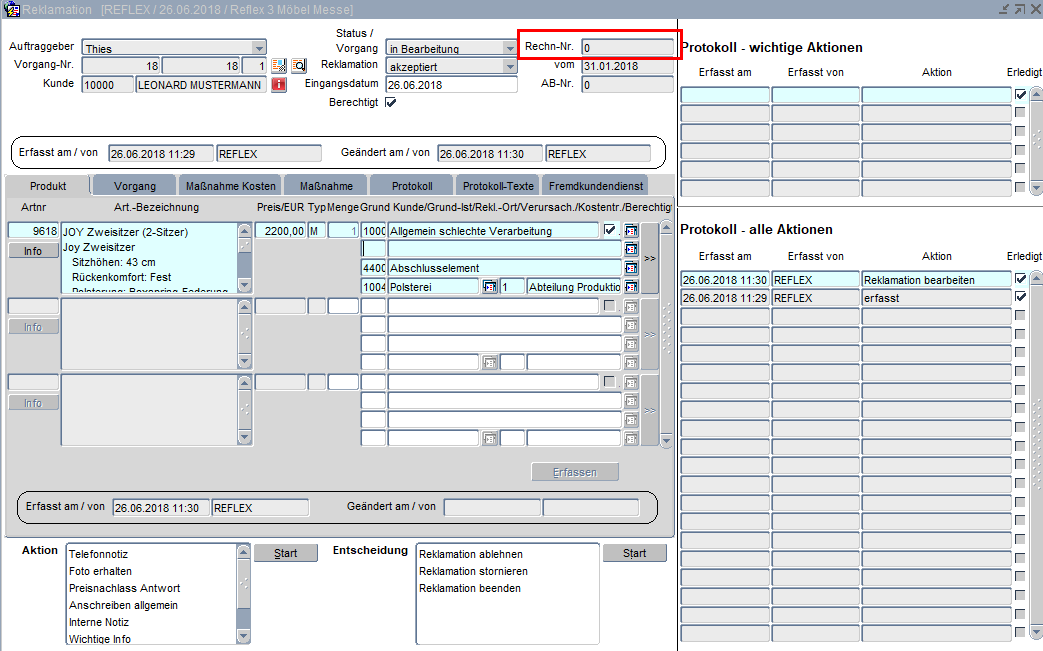The height and width of the screenshot is (651, 1043).
Task: Toggle Erledigt checkbox for 'Reklamation bearbeiten'
Action: (1020, 279)
